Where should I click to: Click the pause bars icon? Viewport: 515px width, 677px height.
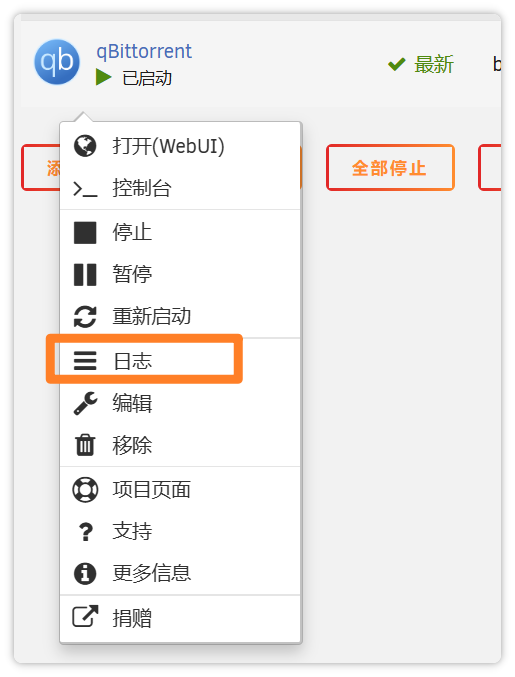tap(85, 275)
